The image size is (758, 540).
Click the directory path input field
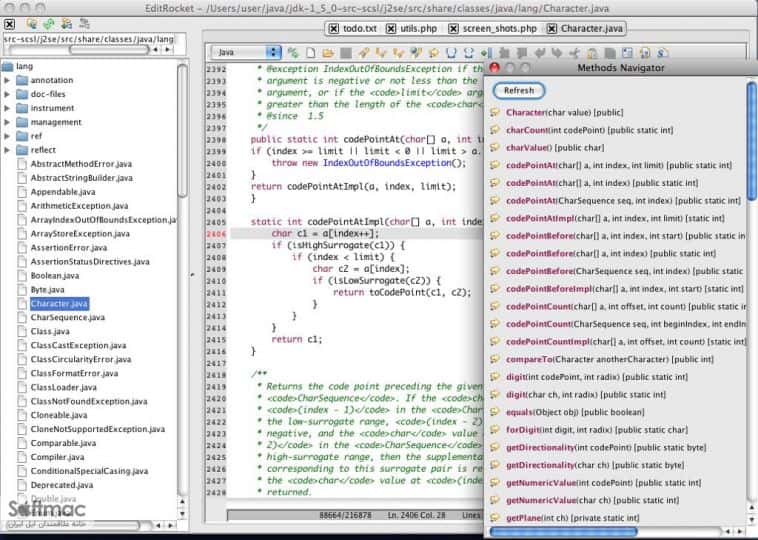pos(88,39)
